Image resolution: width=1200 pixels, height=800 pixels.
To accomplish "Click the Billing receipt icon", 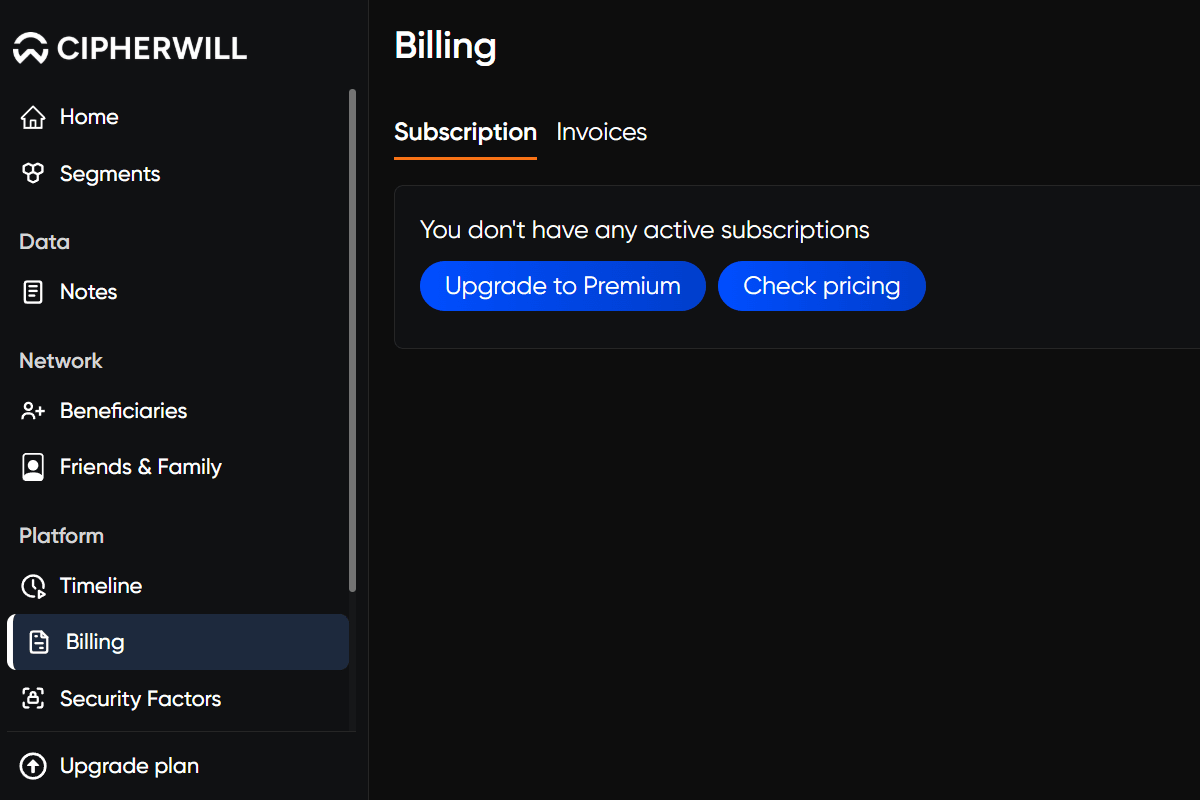I will pos(39,642).
